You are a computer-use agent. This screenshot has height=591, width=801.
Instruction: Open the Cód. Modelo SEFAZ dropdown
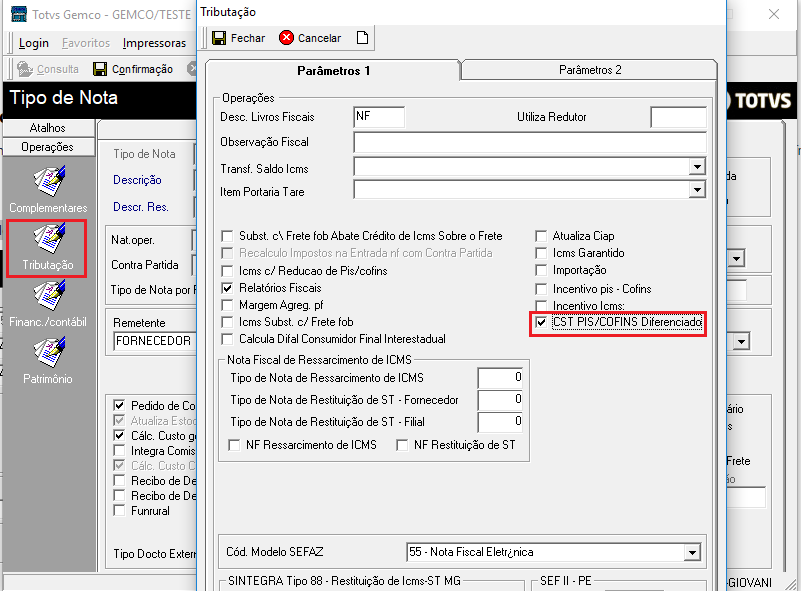692,552
